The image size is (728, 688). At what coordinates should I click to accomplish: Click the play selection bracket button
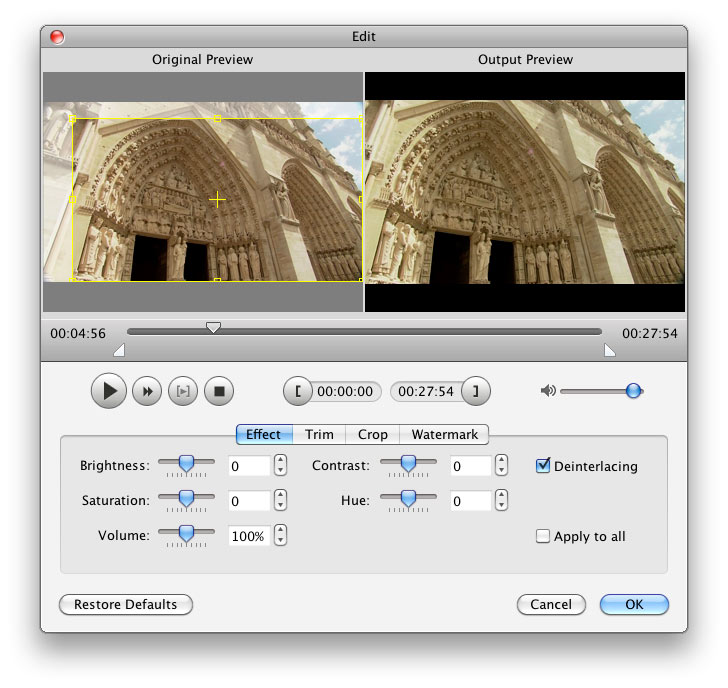[183, 391]
